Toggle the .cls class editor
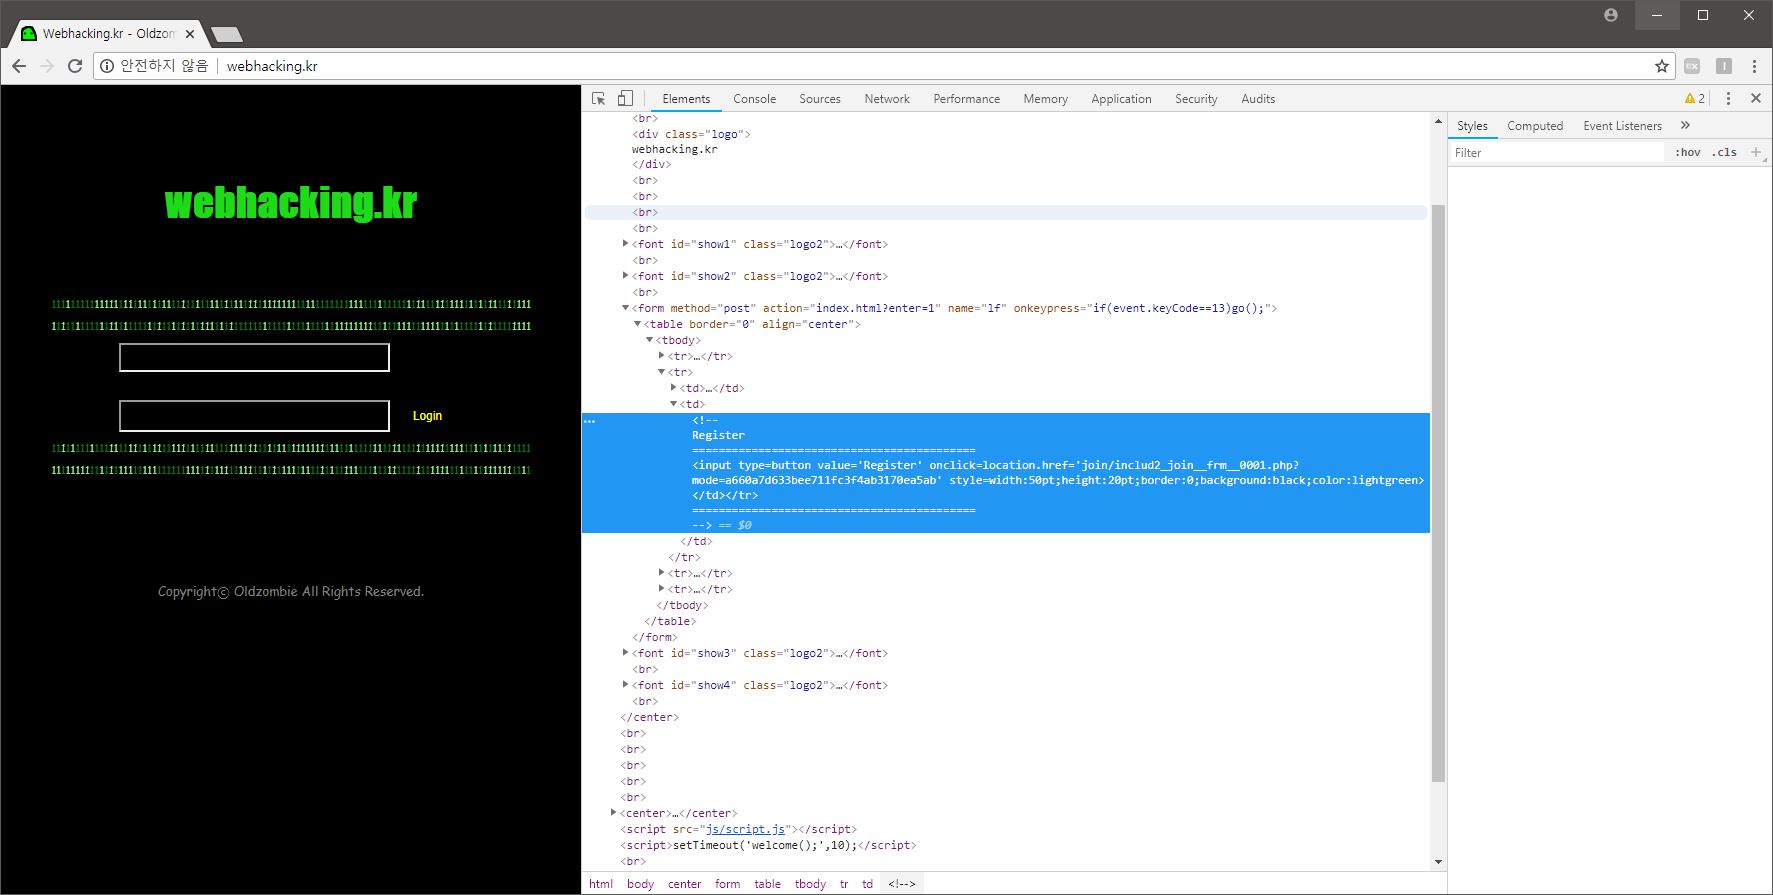Viewport: 1773px width, 895px height. click(1724, 153)
